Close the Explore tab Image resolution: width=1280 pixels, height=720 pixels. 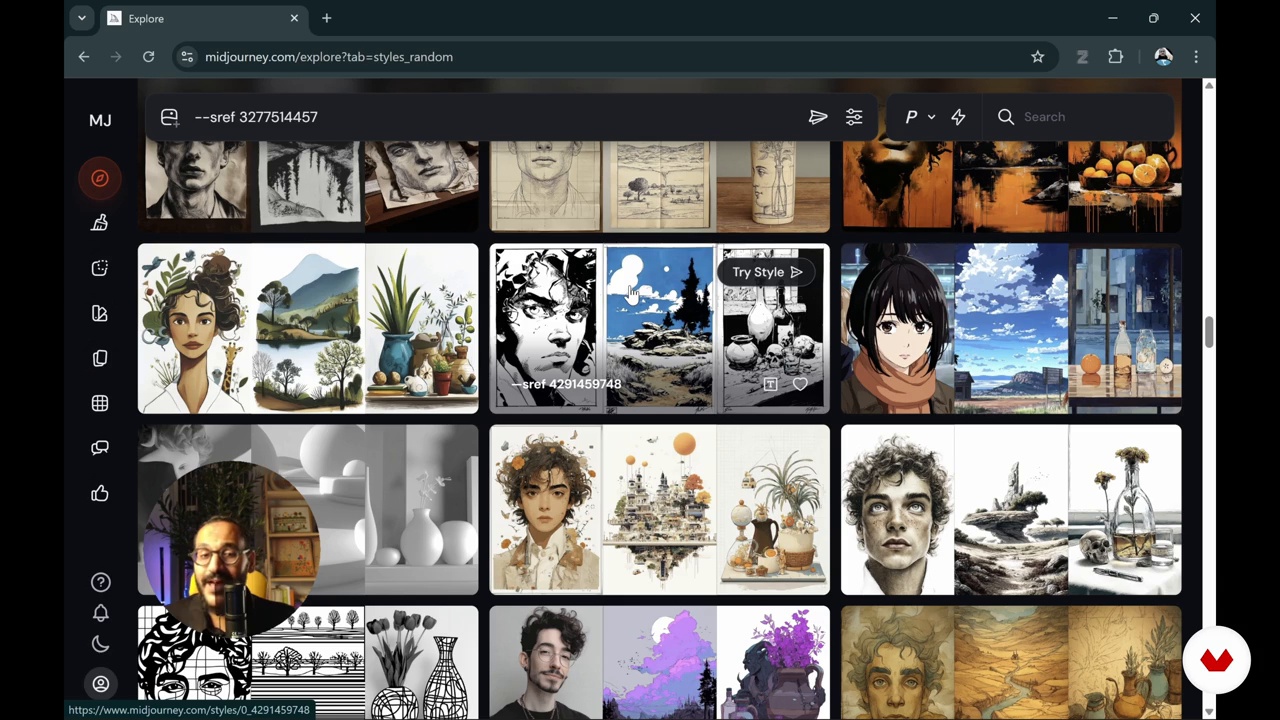tap(294, 18)
